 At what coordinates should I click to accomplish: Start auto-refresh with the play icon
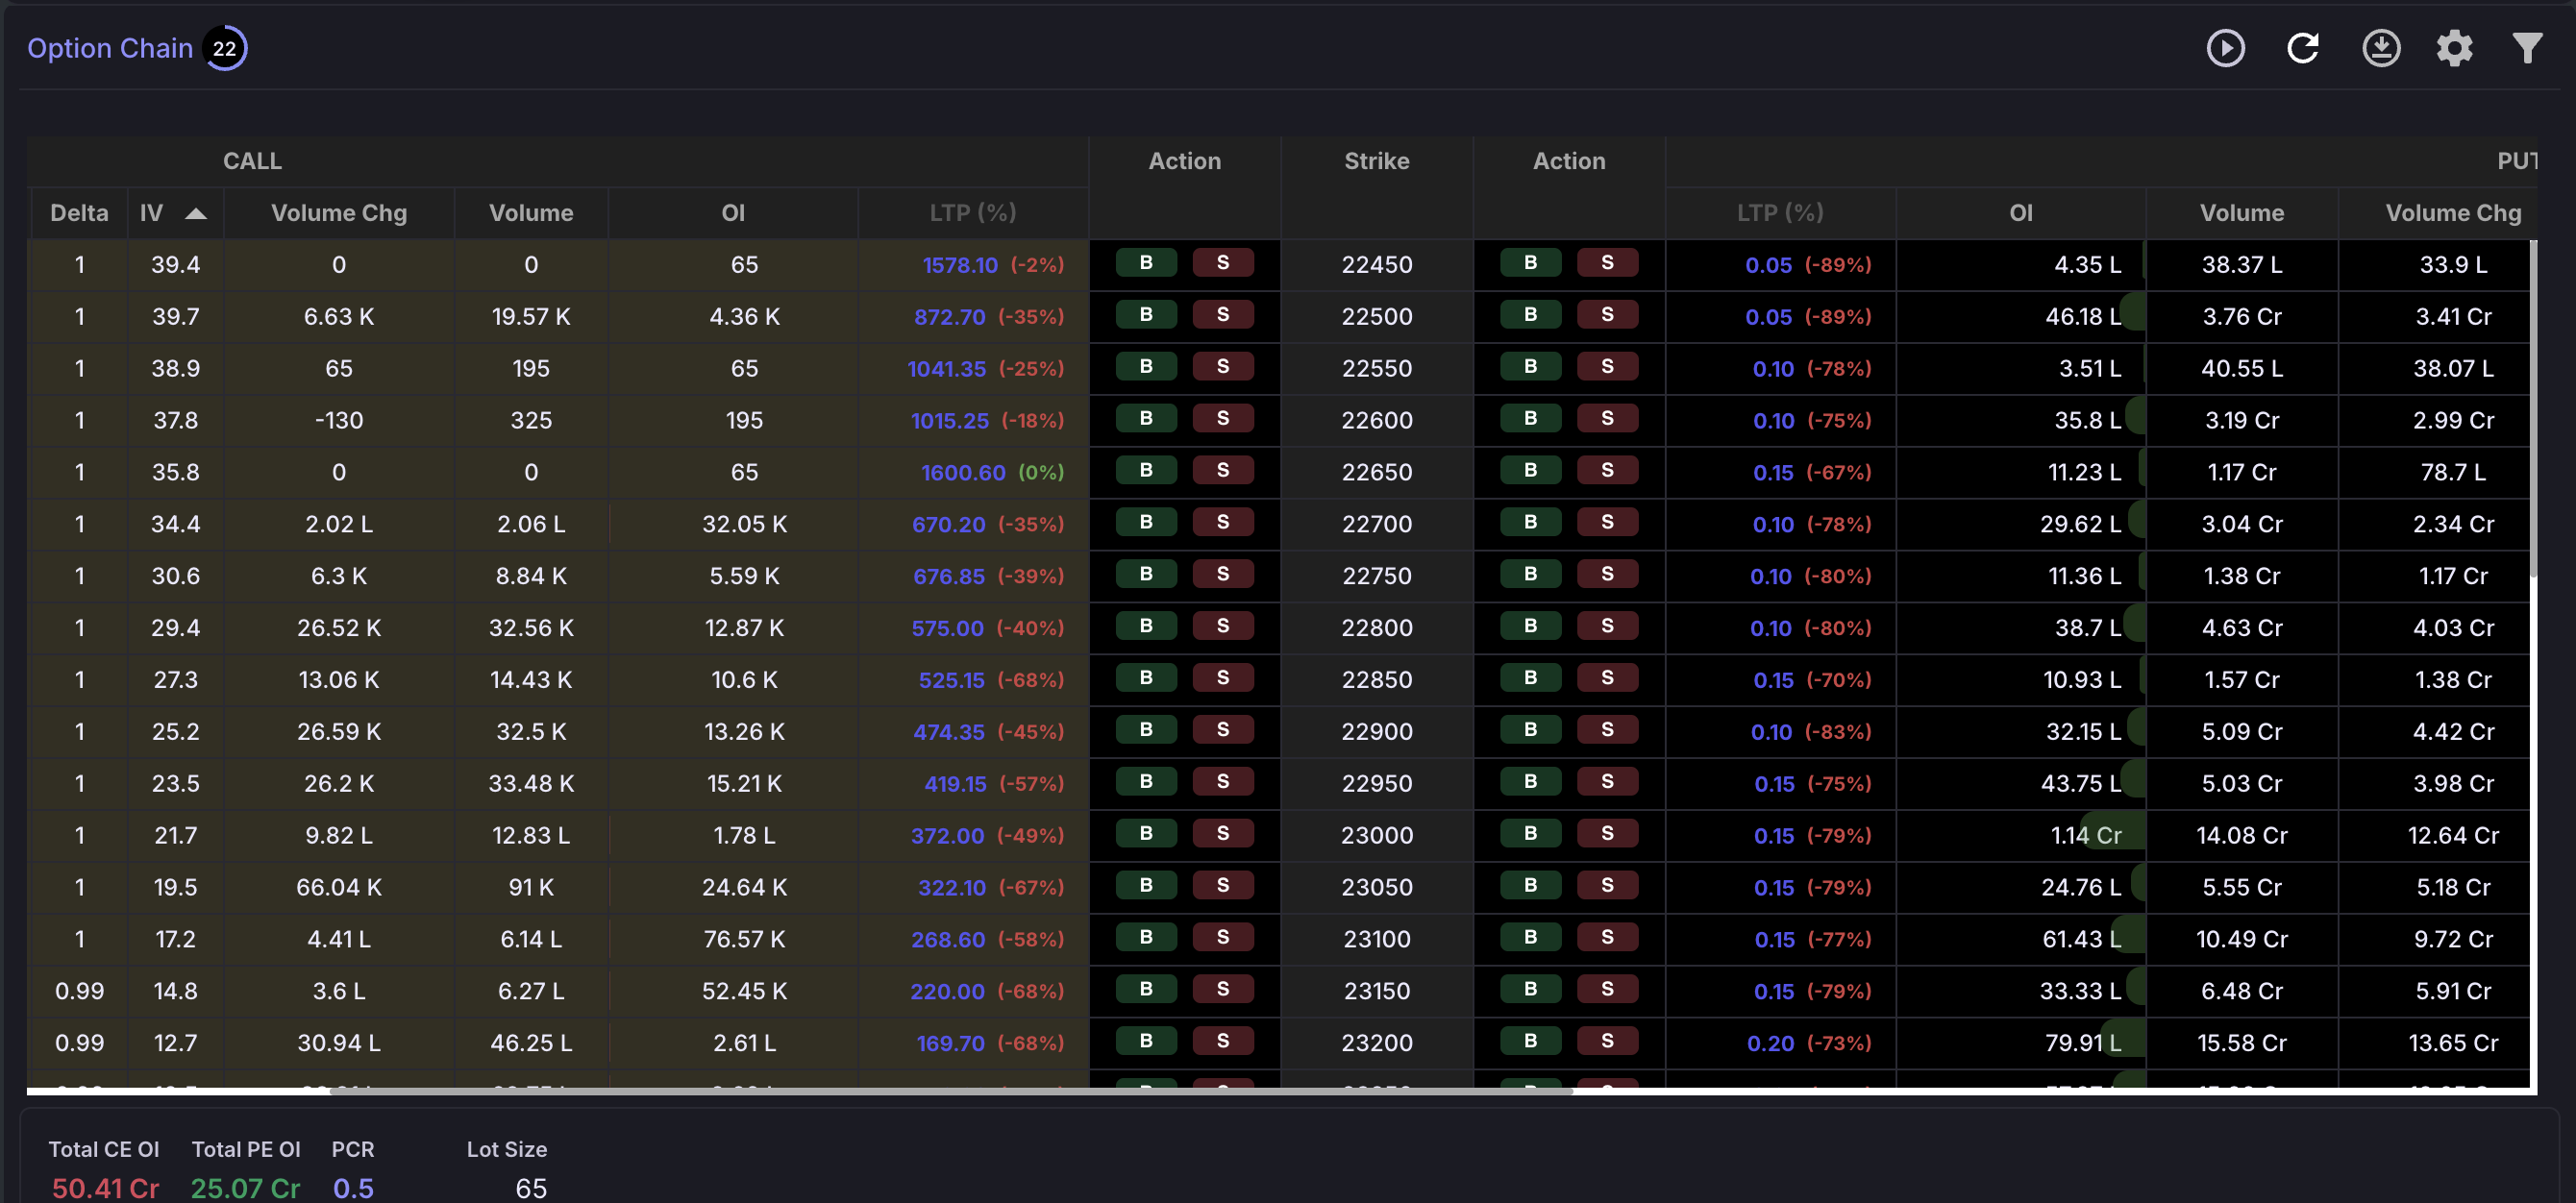point(2225,48)
